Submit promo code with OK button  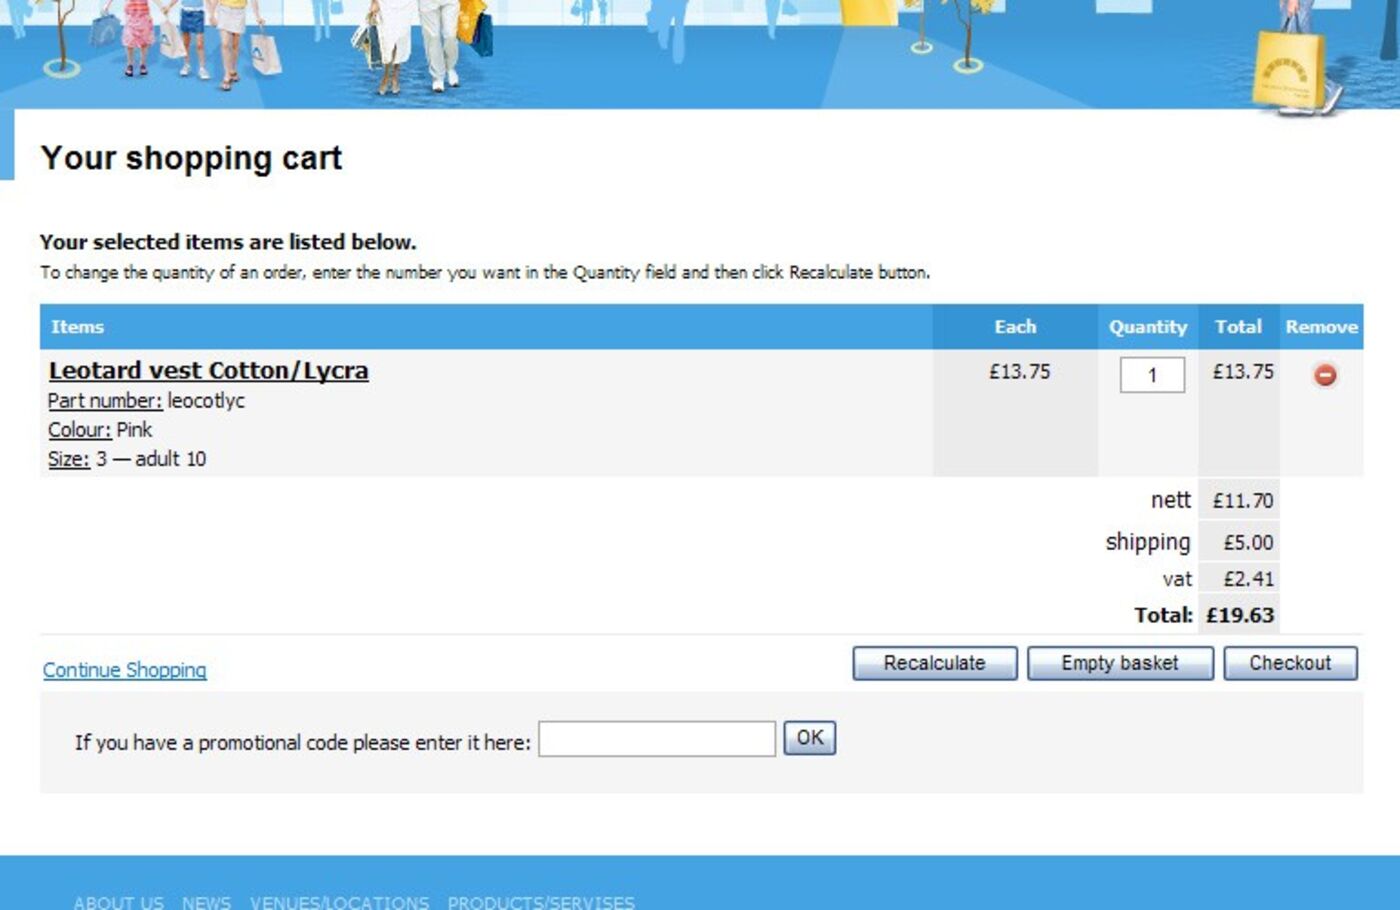(x=809, y=739)
